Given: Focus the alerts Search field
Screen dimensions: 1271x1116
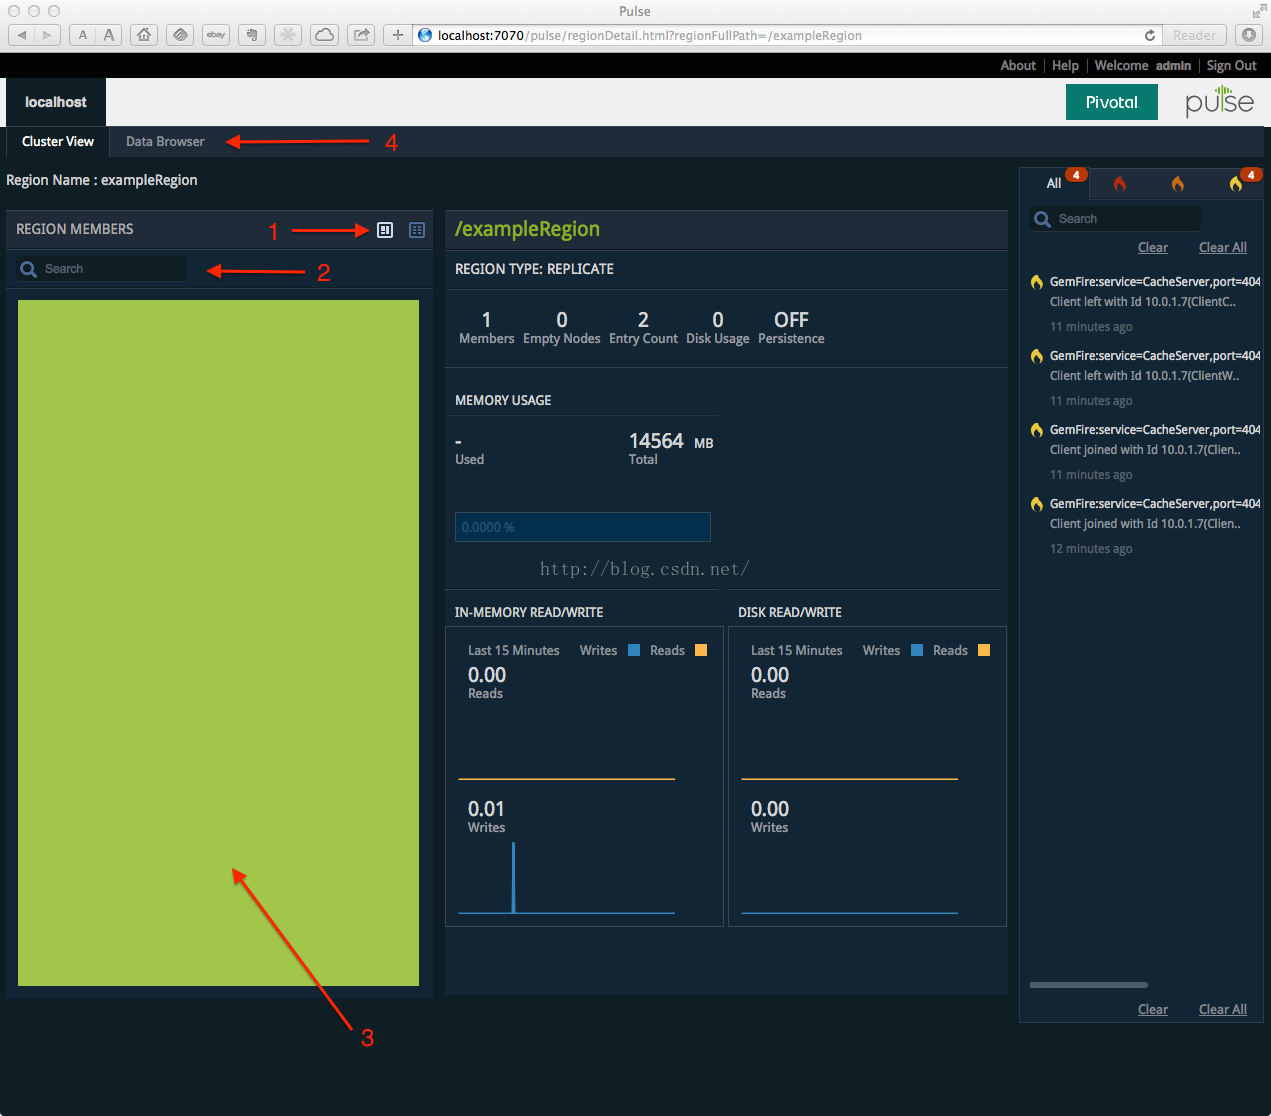Looking at the screenshot, I should coord(1116,219).
